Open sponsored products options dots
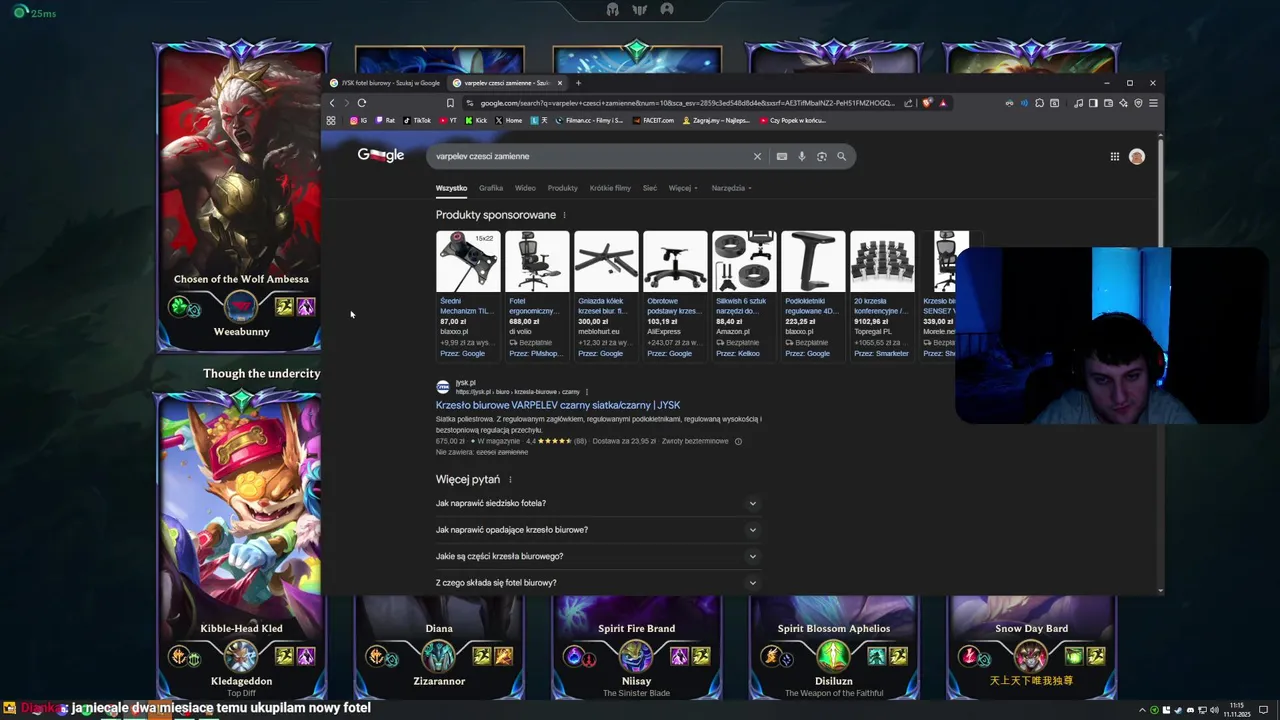Screen dimensions: 1280x720 coord(564,215)
